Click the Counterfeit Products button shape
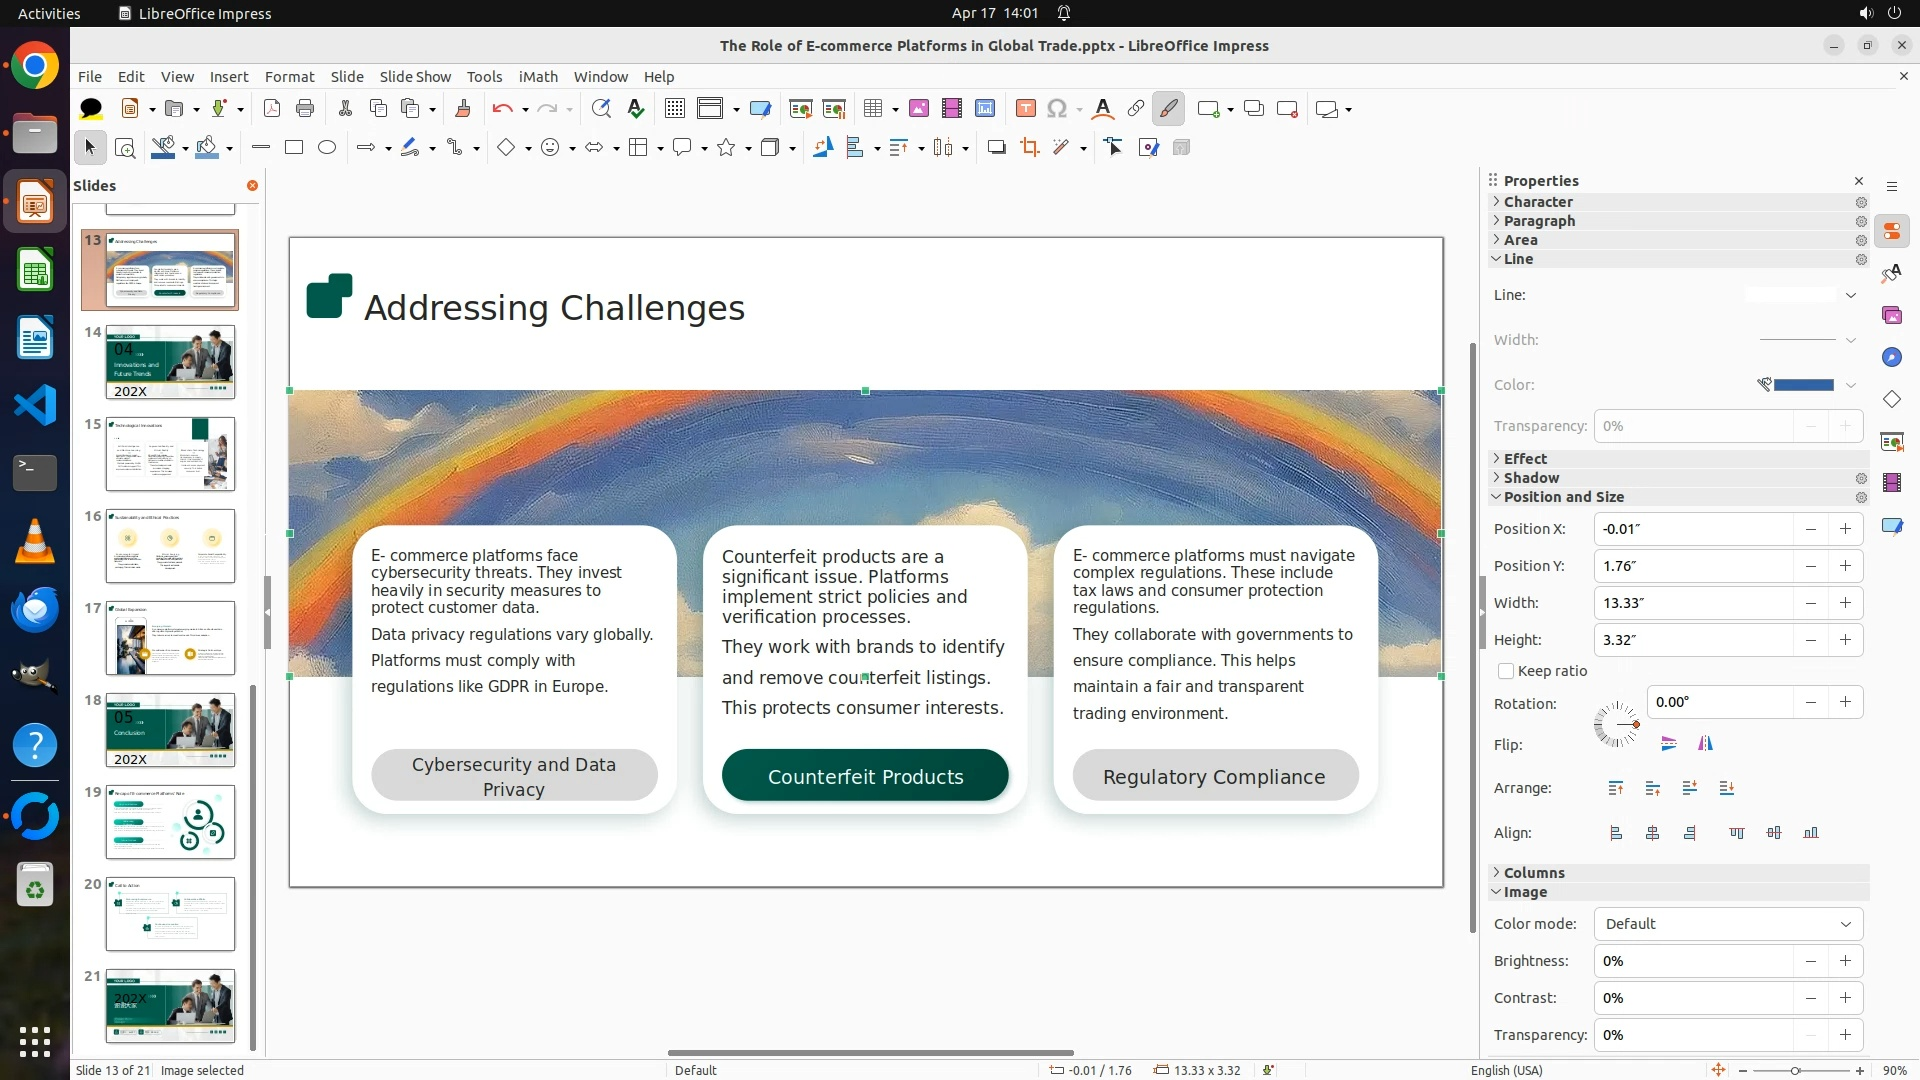This screenshot has height=1080, width=1920. (x=865, y=776)
